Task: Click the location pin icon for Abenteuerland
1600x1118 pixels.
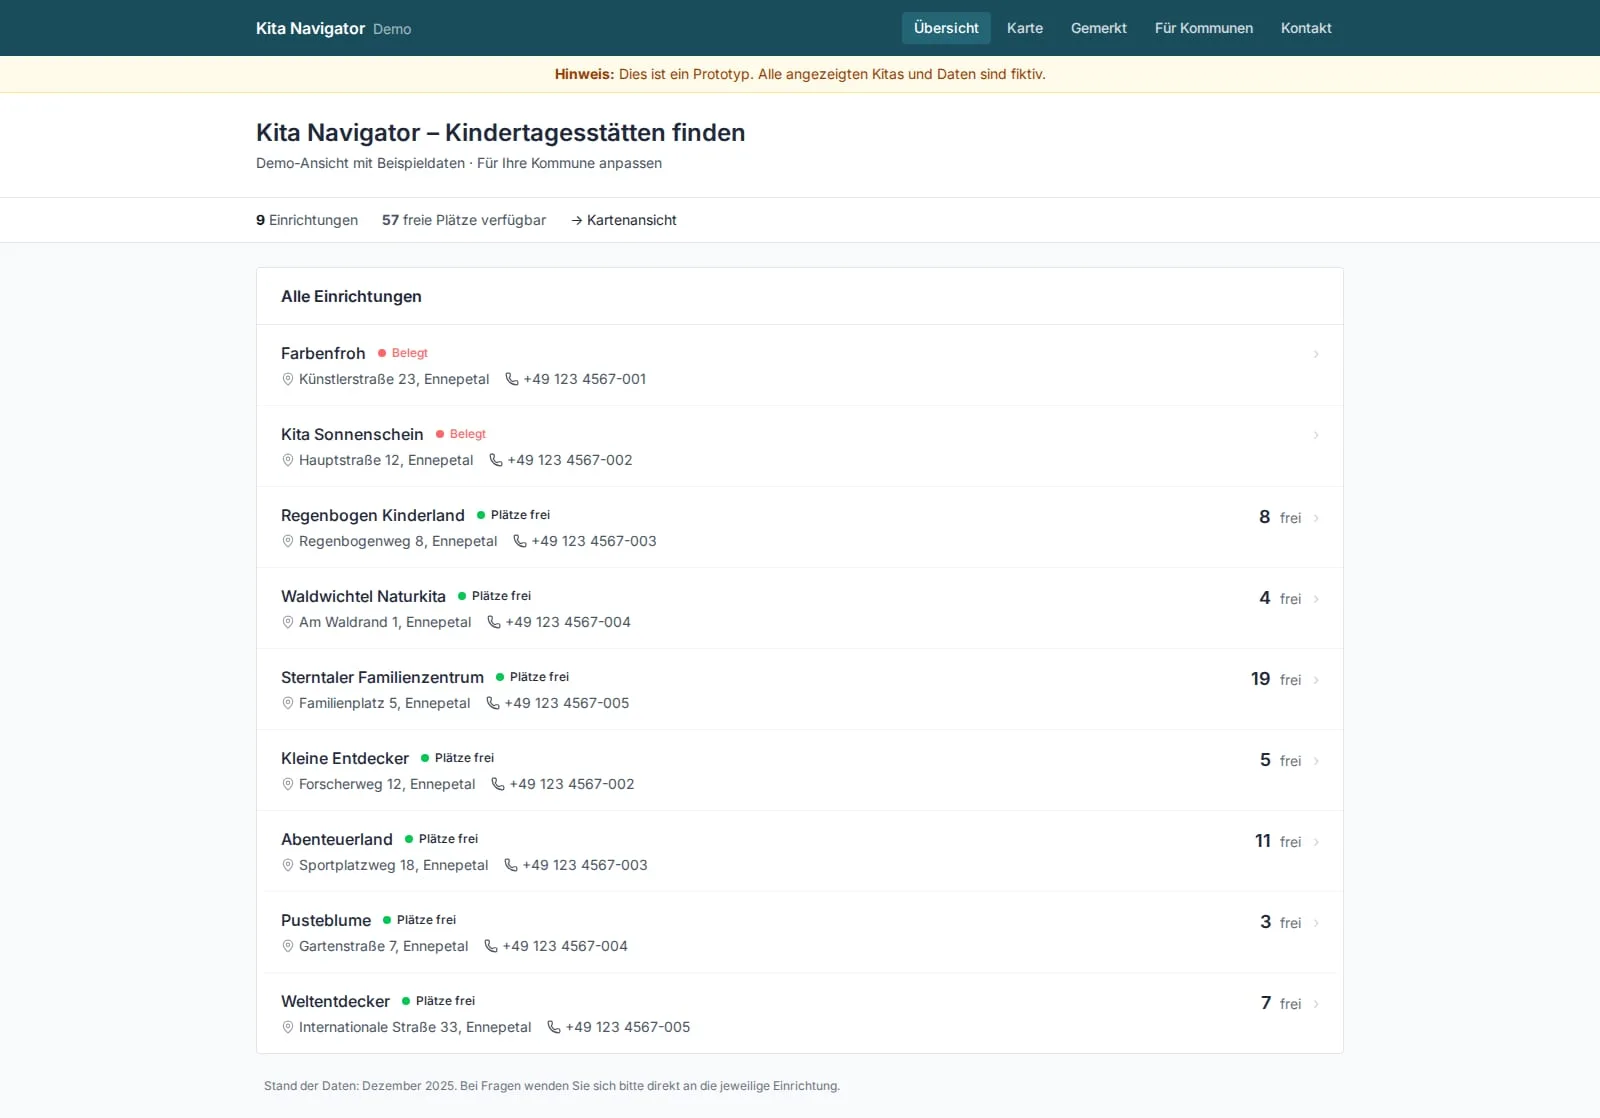Action: click(288, 865)
